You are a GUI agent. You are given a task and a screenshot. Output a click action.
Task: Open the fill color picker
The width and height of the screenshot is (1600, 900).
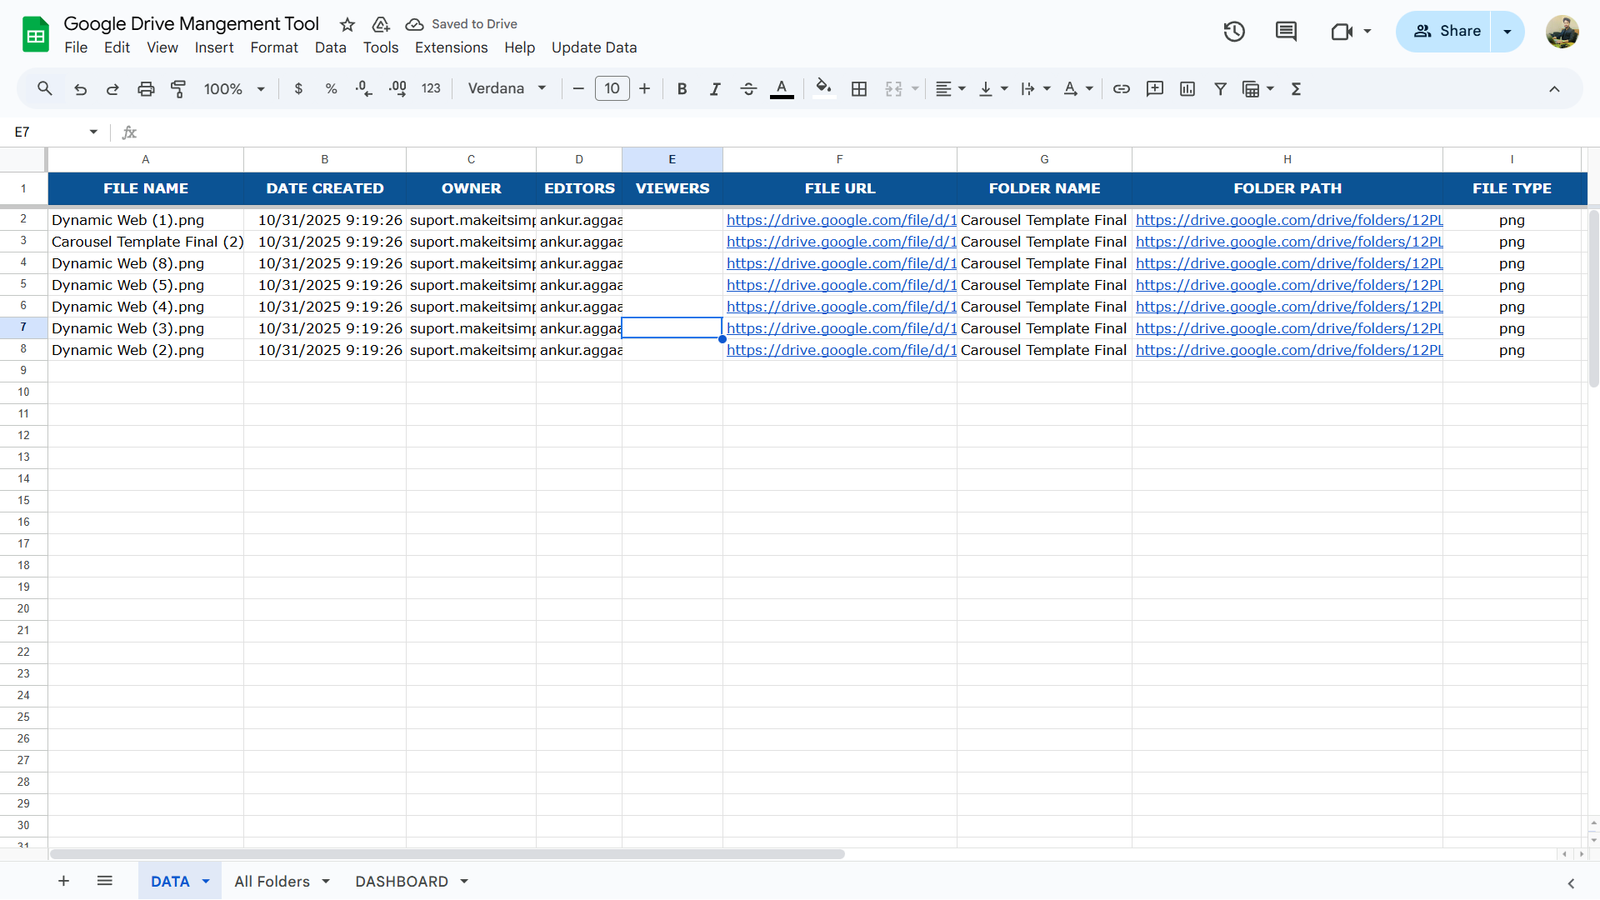click(823, 89)
